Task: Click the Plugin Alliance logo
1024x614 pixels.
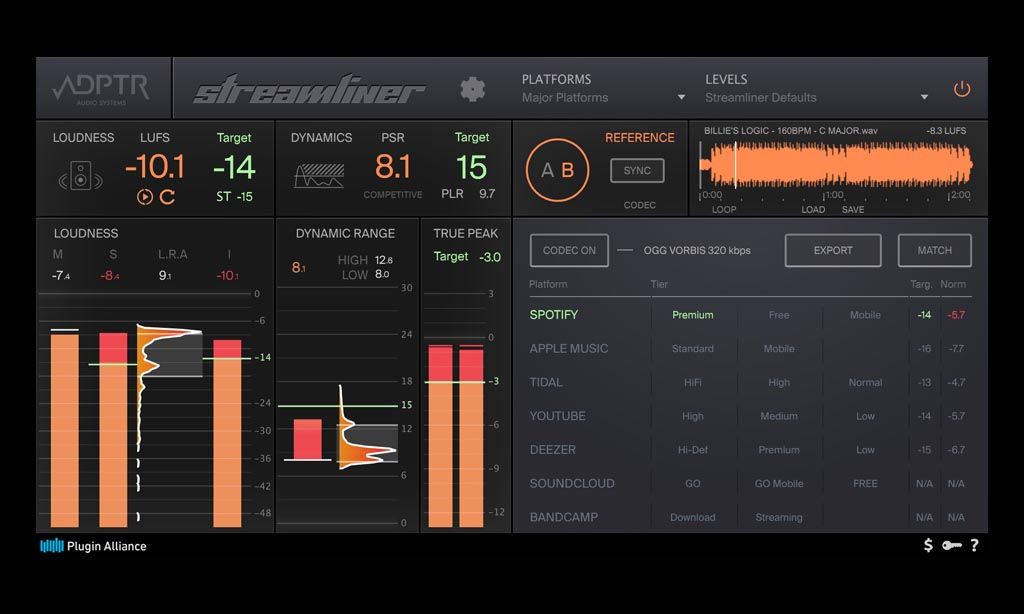Action: 93,546
